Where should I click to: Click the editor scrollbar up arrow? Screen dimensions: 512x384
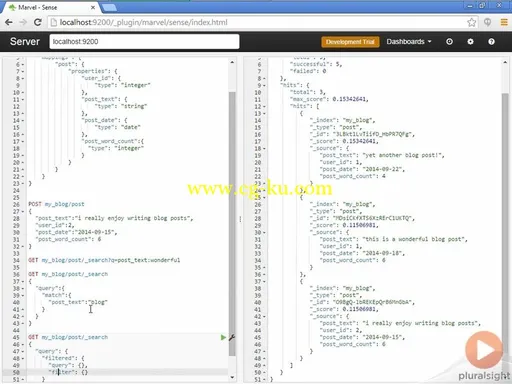[x=232, y=62]
